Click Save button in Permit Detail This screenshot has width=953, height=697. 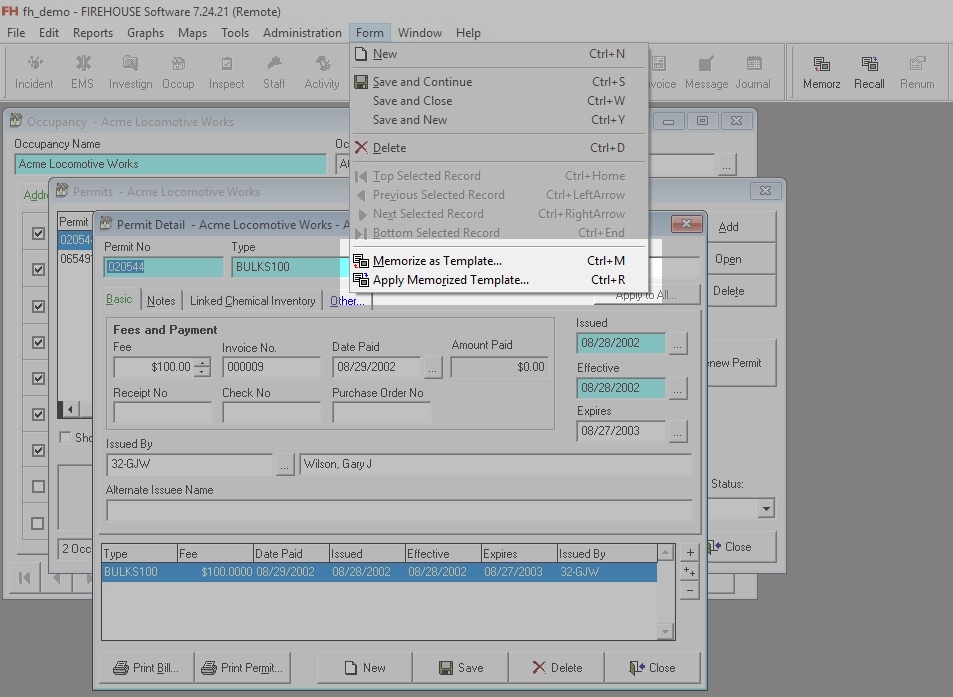point(461,668)
